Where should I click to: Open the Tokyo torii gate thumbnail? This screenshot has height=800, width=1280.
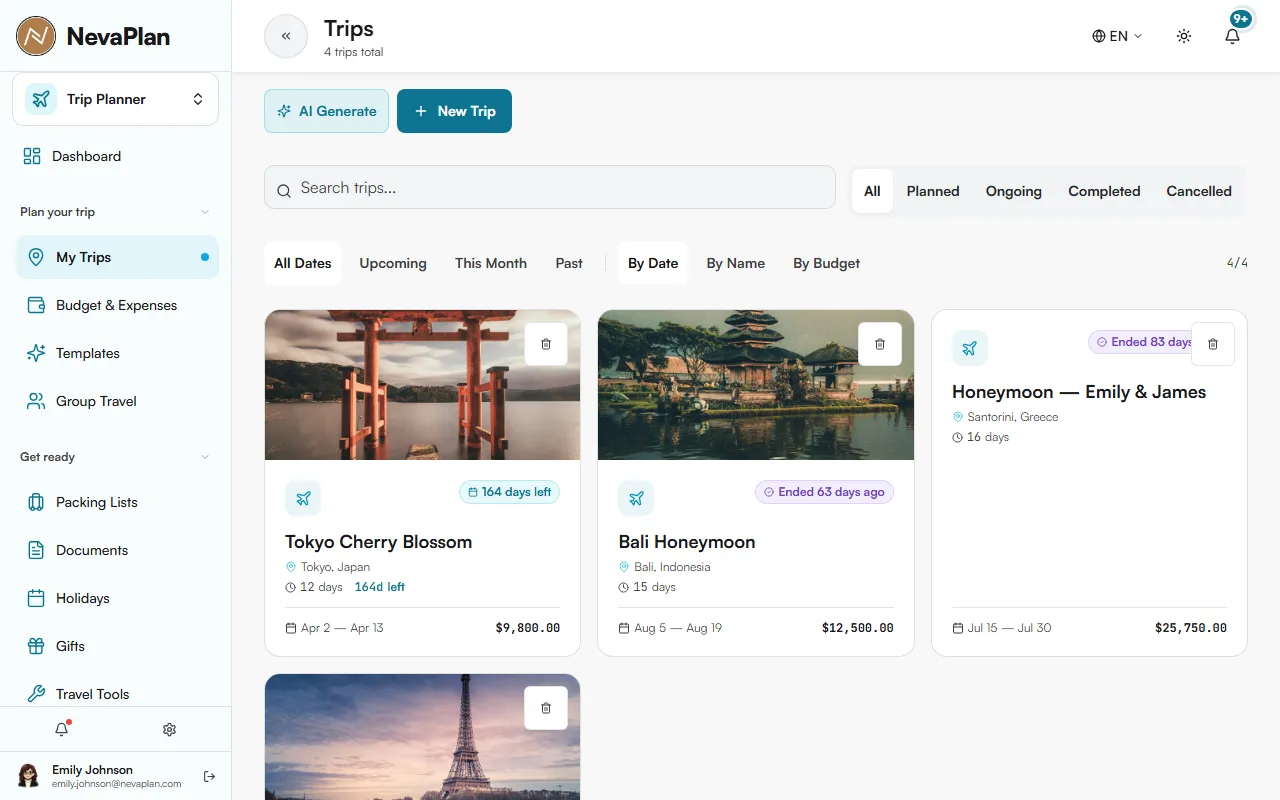point(422,385)
